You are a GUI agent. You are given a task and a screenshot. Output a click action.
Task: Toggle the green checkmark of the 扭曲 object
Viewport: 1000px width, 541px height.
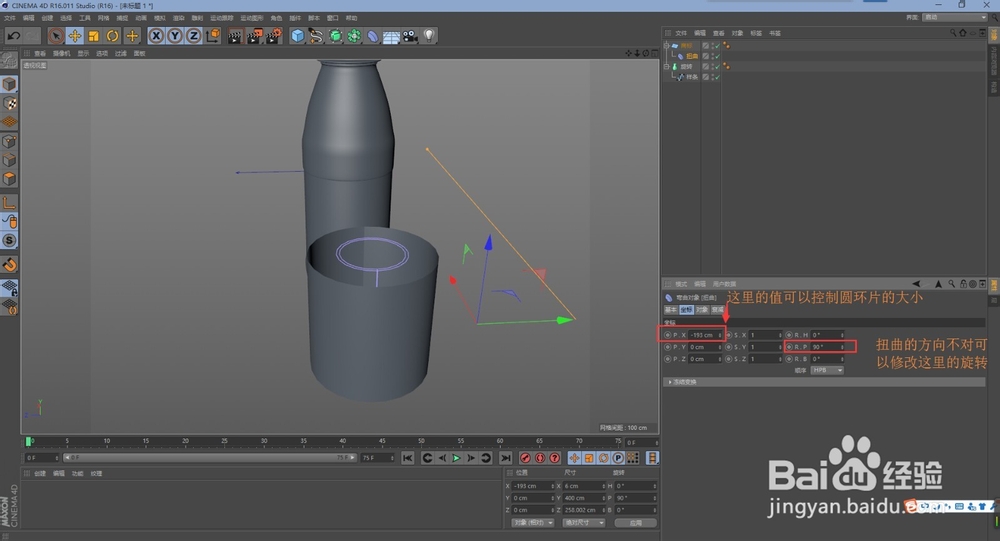[x=715, y=56]
